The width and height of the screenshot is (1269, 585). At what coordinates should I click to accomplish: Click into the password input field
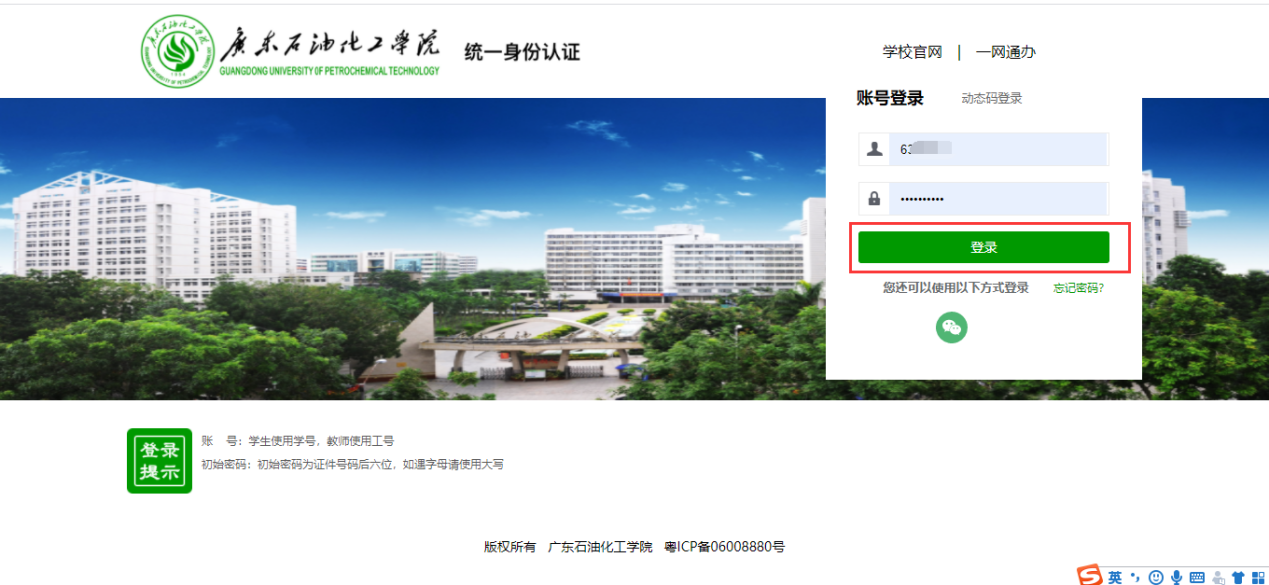coord(998,199)
